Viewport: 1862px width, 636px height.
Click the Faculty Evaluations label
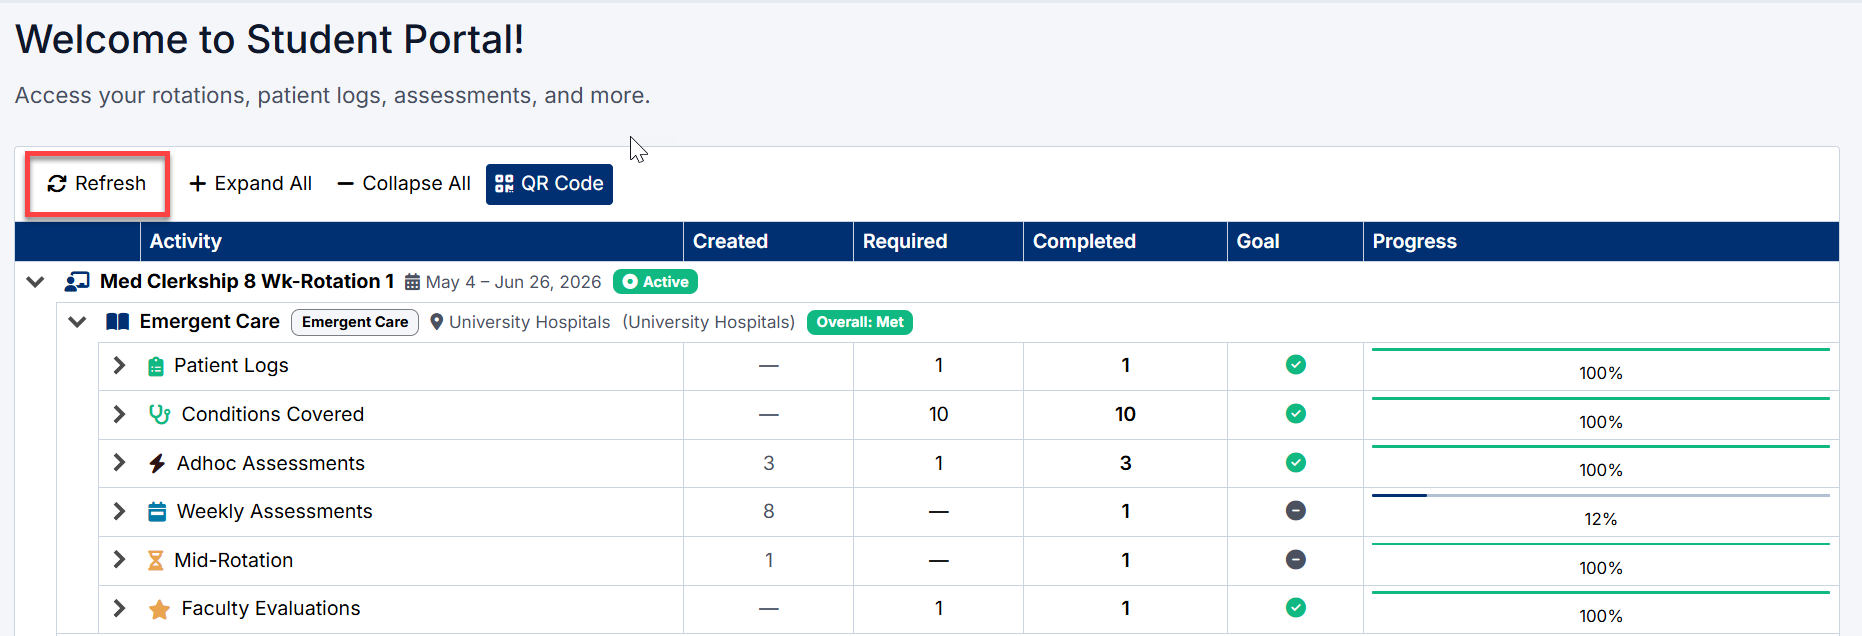coord(271,608)
